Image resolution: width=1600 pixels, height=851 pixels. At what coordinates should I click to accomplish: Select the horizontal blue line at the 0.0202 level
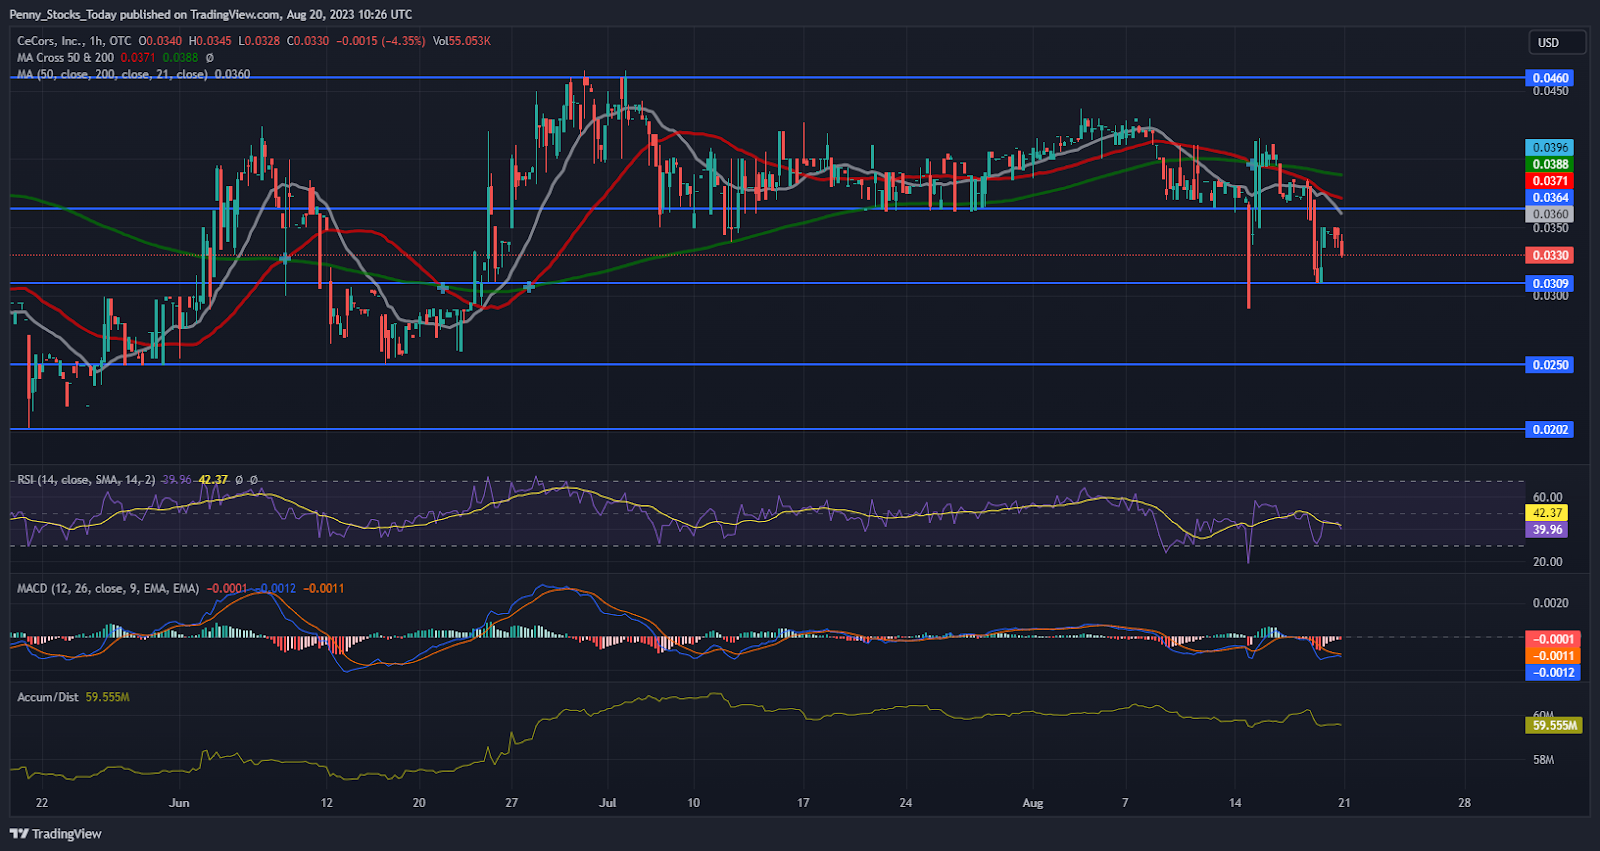tap(768, 430)
